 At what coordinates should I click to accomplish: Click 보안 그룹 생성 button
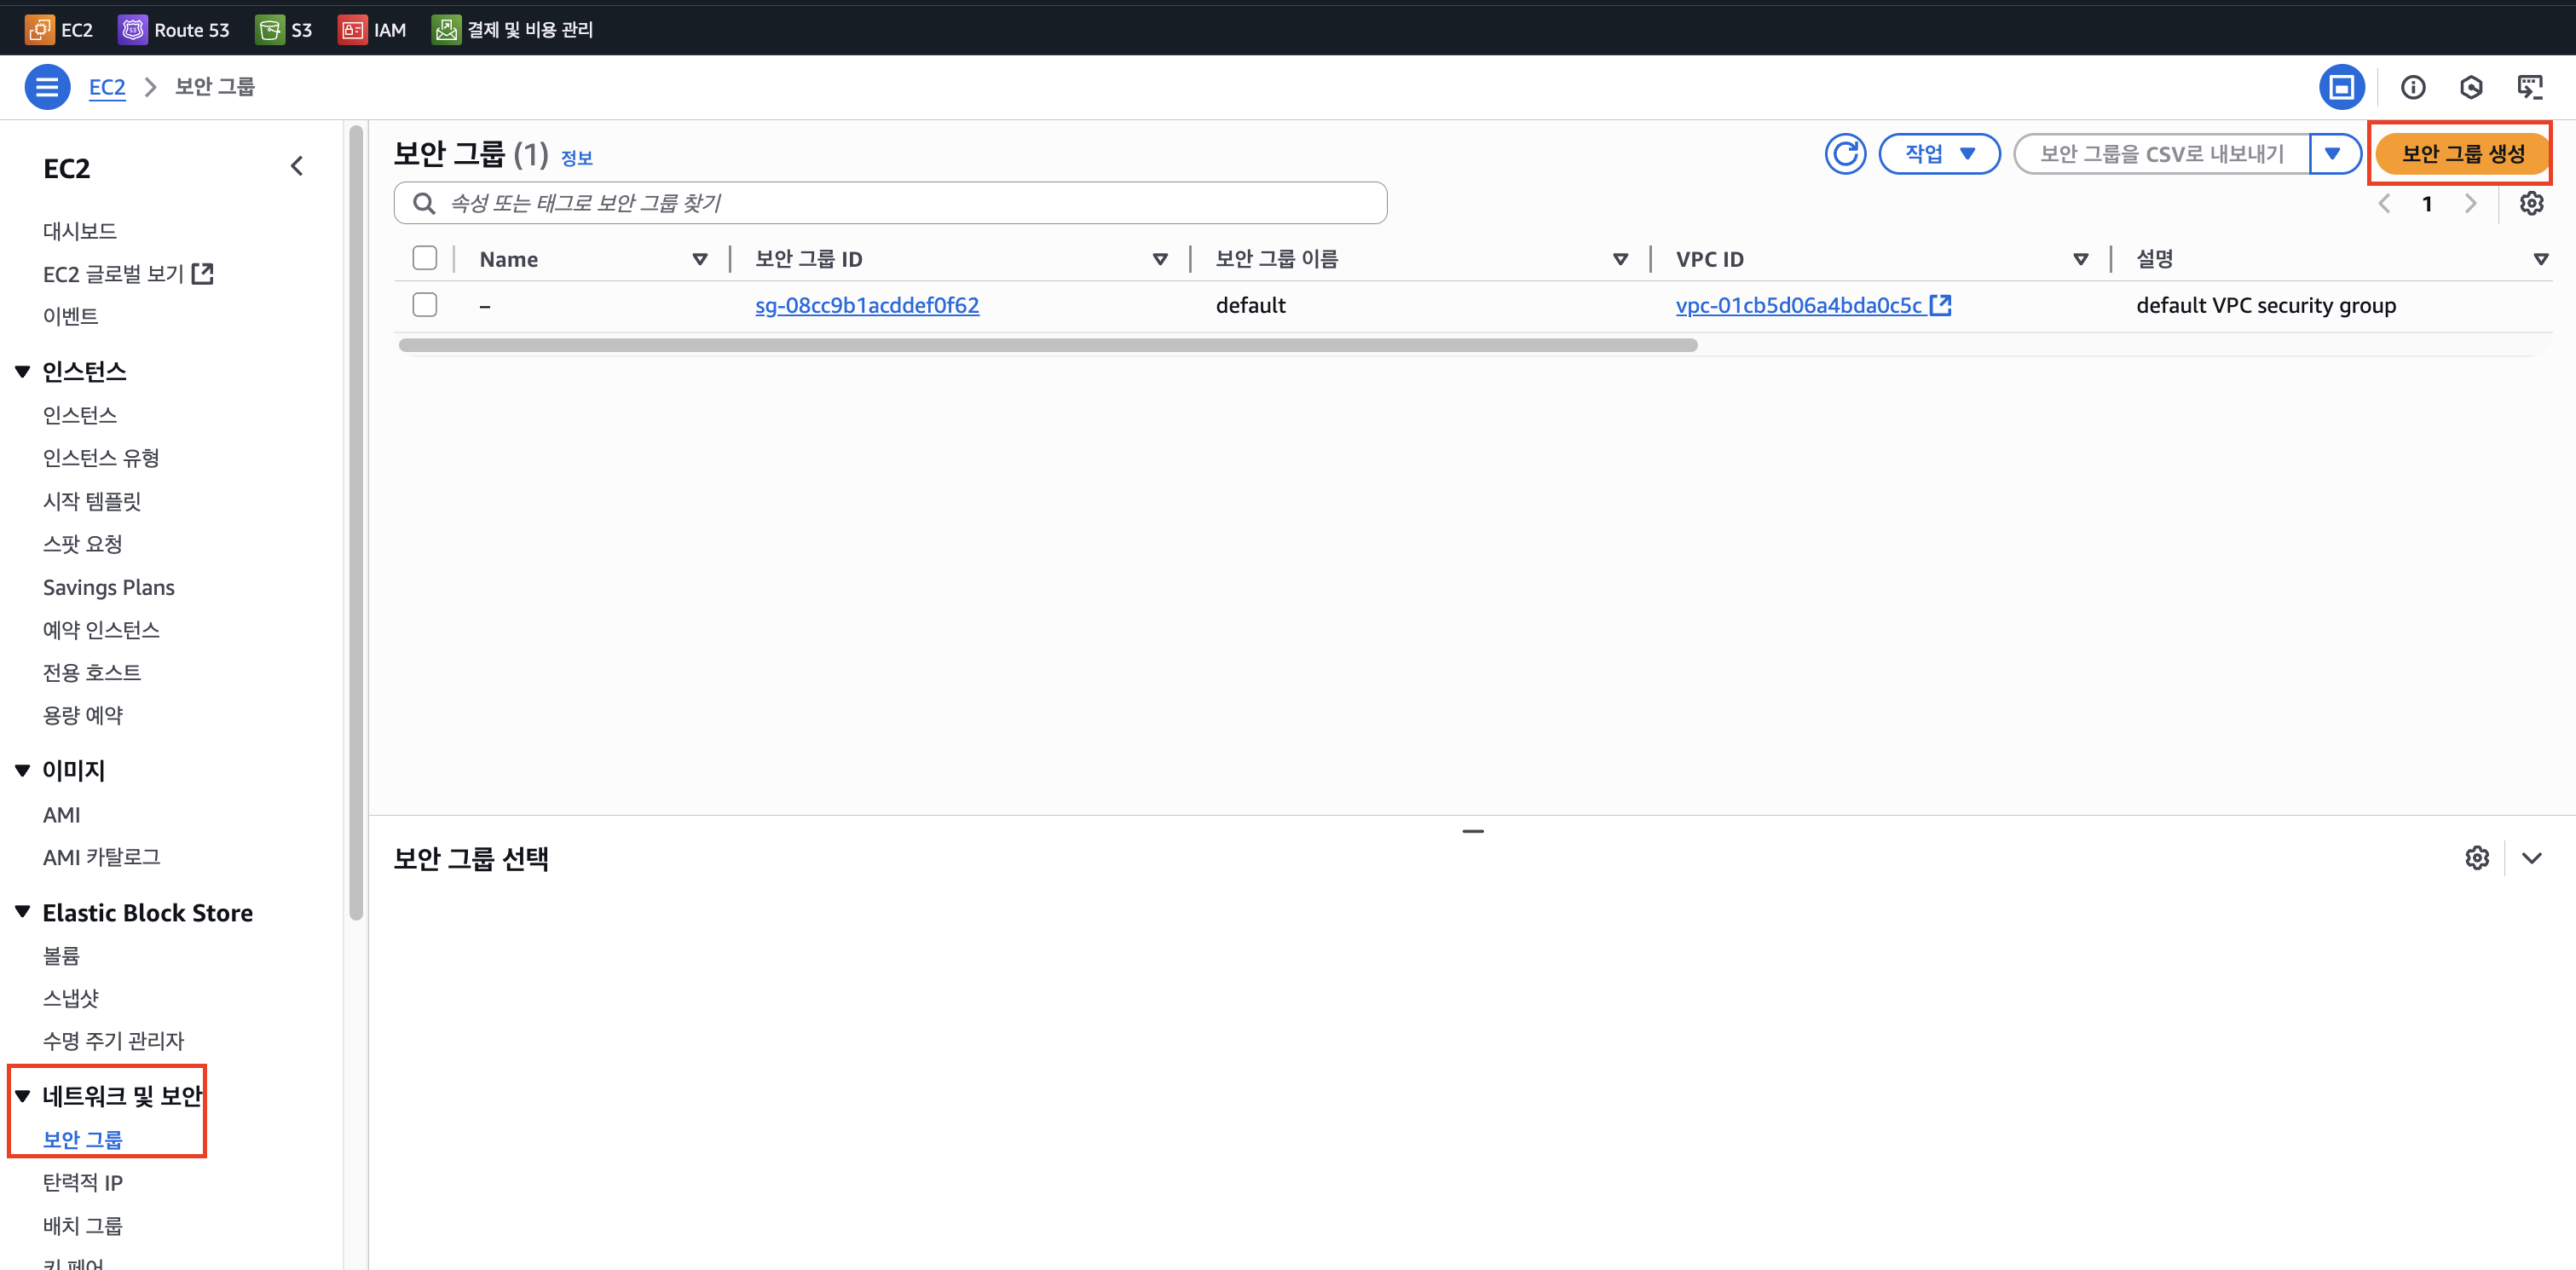coord(2462,154)
